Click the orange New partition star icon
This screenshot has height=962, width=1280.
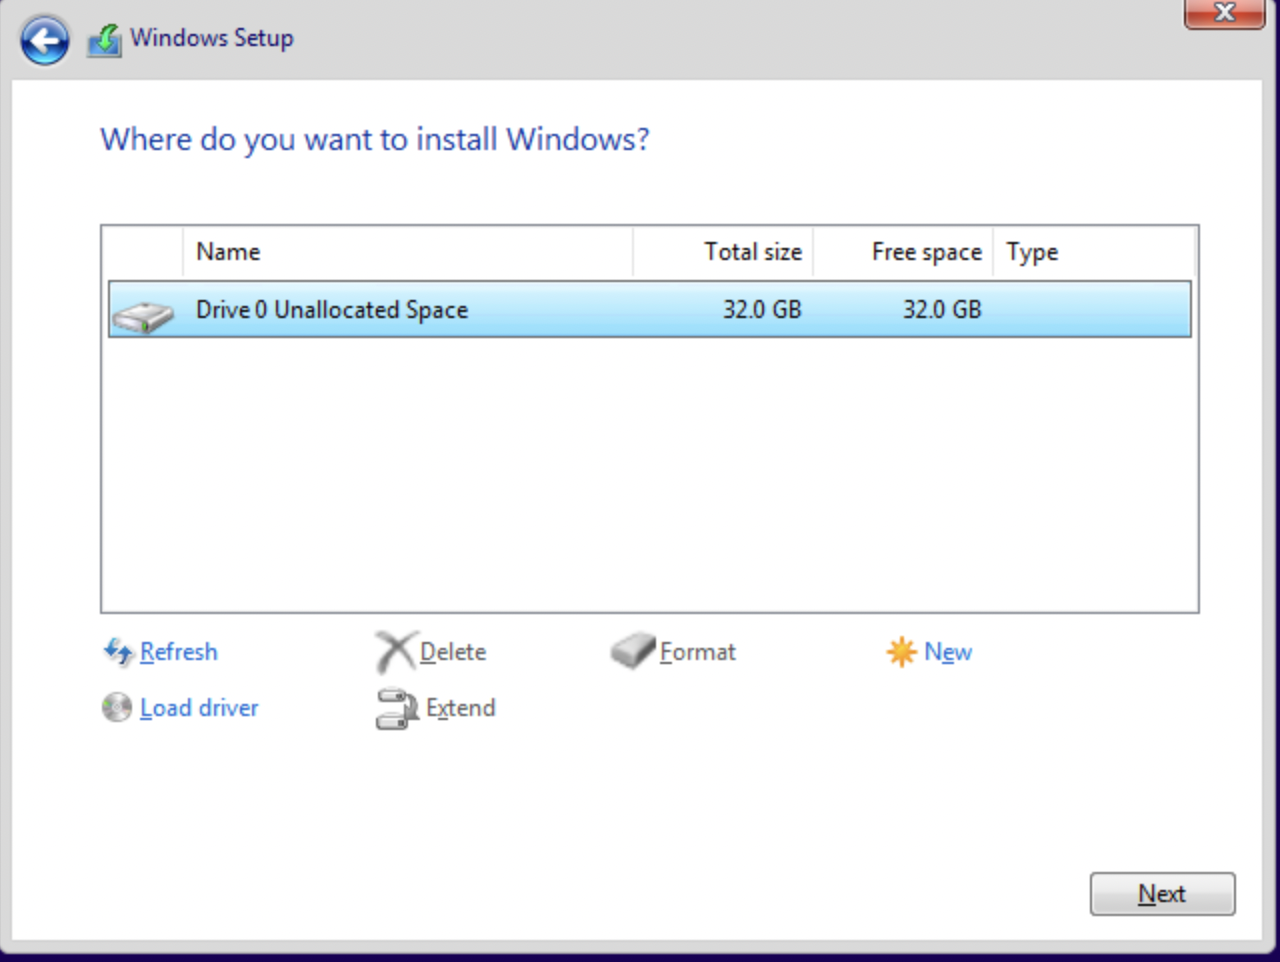click(901, 652)
